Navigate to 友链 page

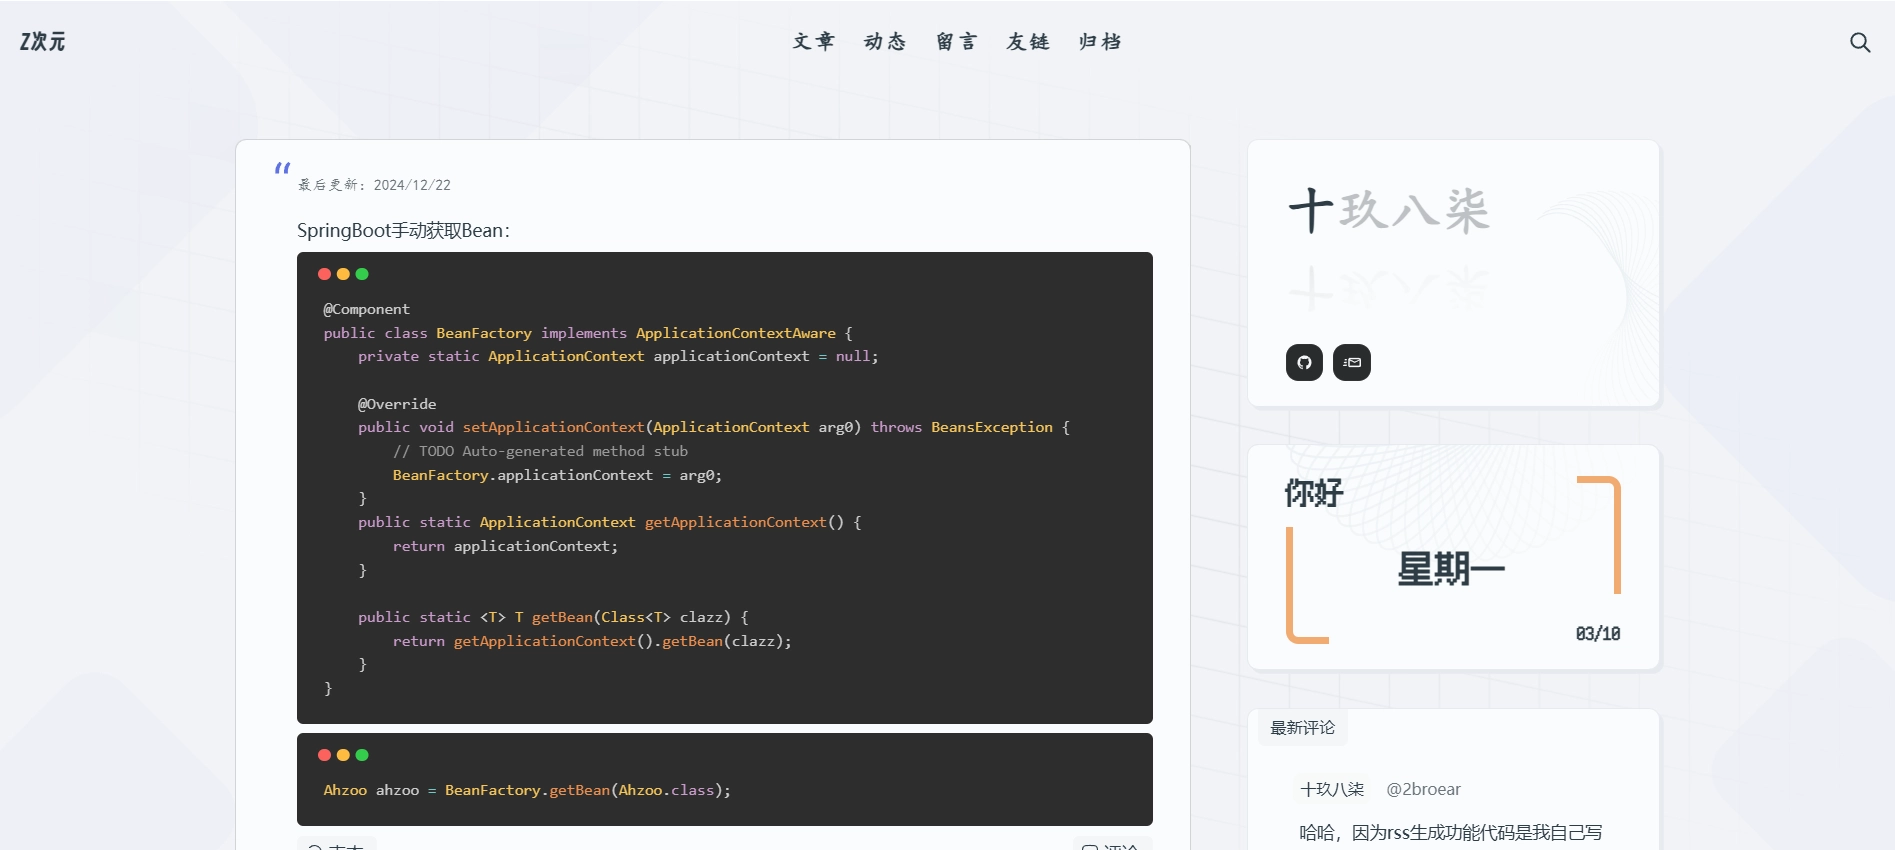pyautogui.click(x=1028, y=41)
